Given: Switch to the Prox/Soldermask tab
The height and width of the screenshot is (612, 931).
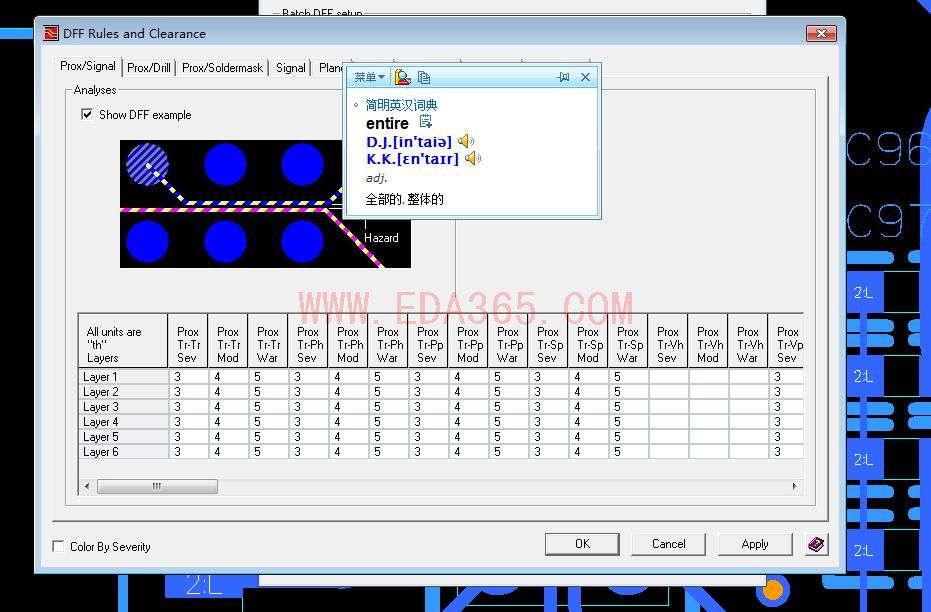Looking at the screenshot, I should (222, 68).
